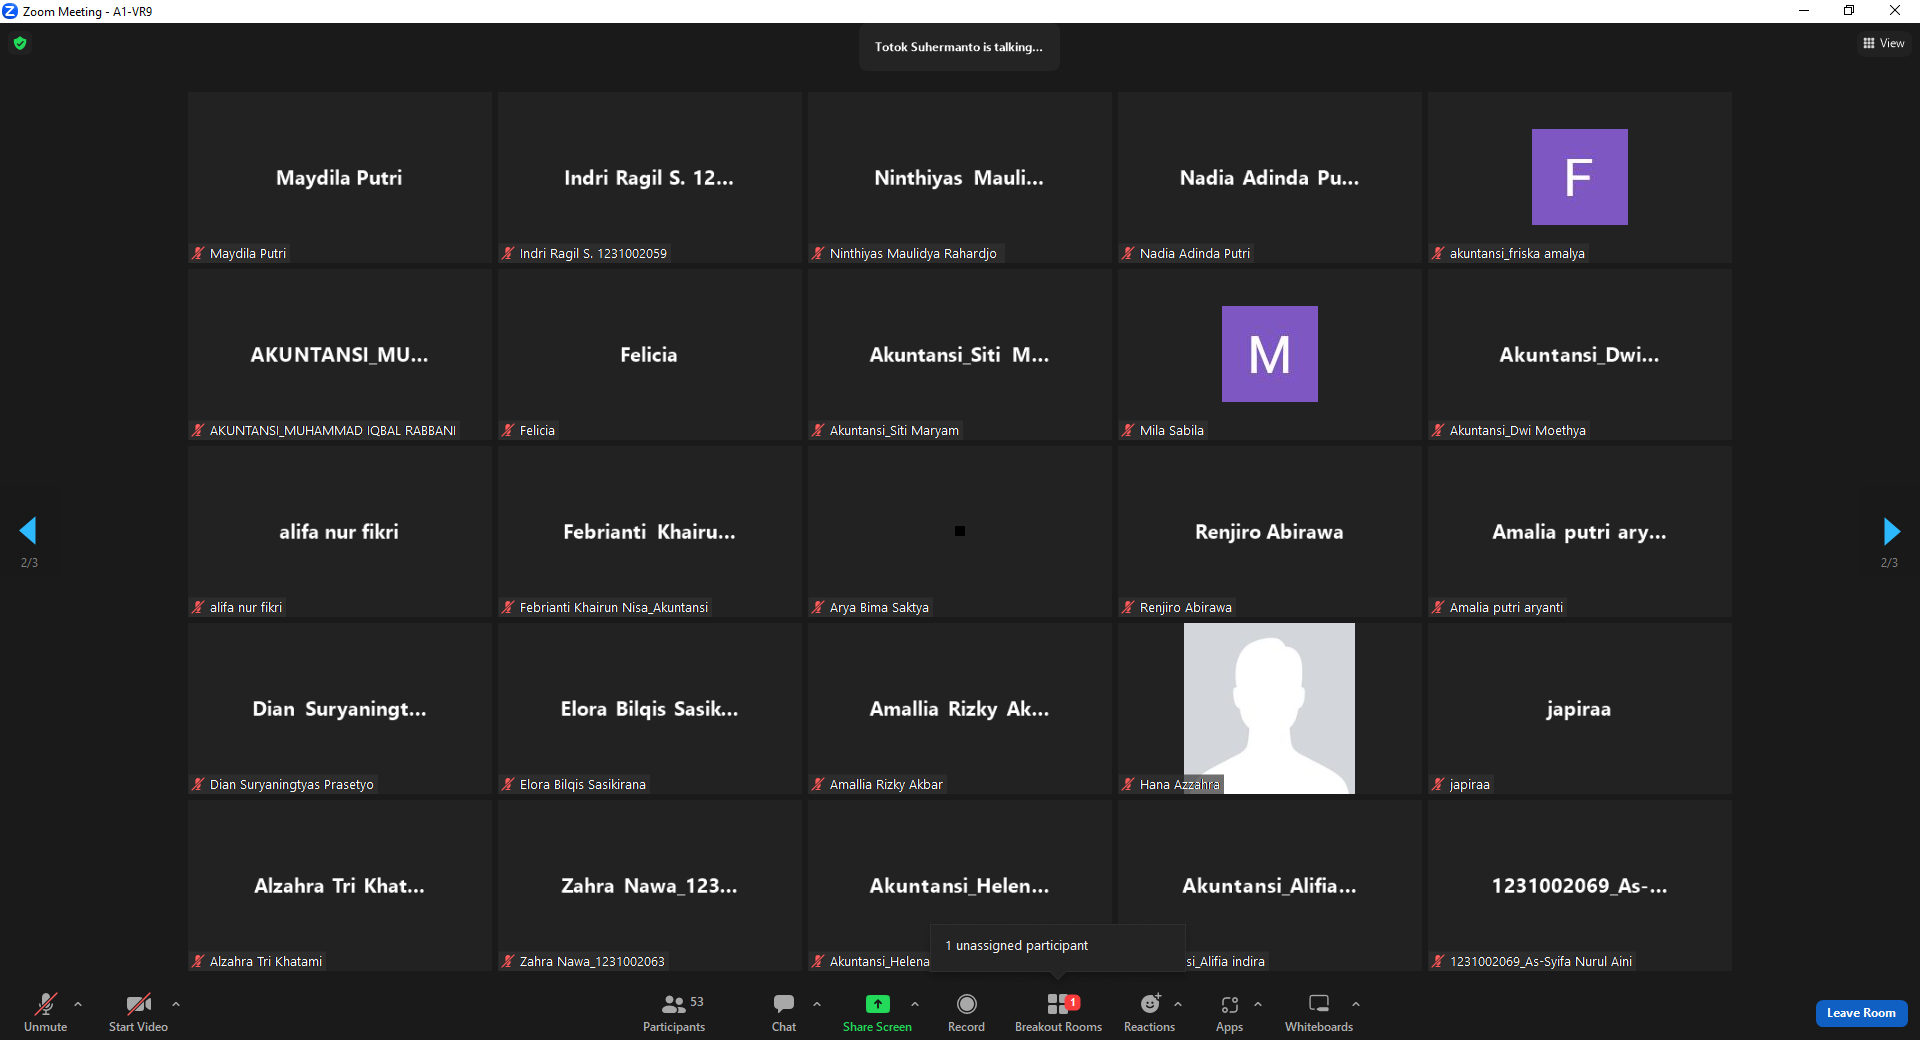Click Indri Ragil S. muted mic icon
Viewport: 1920px width, 1040px height.
click(x=508, y=253)
